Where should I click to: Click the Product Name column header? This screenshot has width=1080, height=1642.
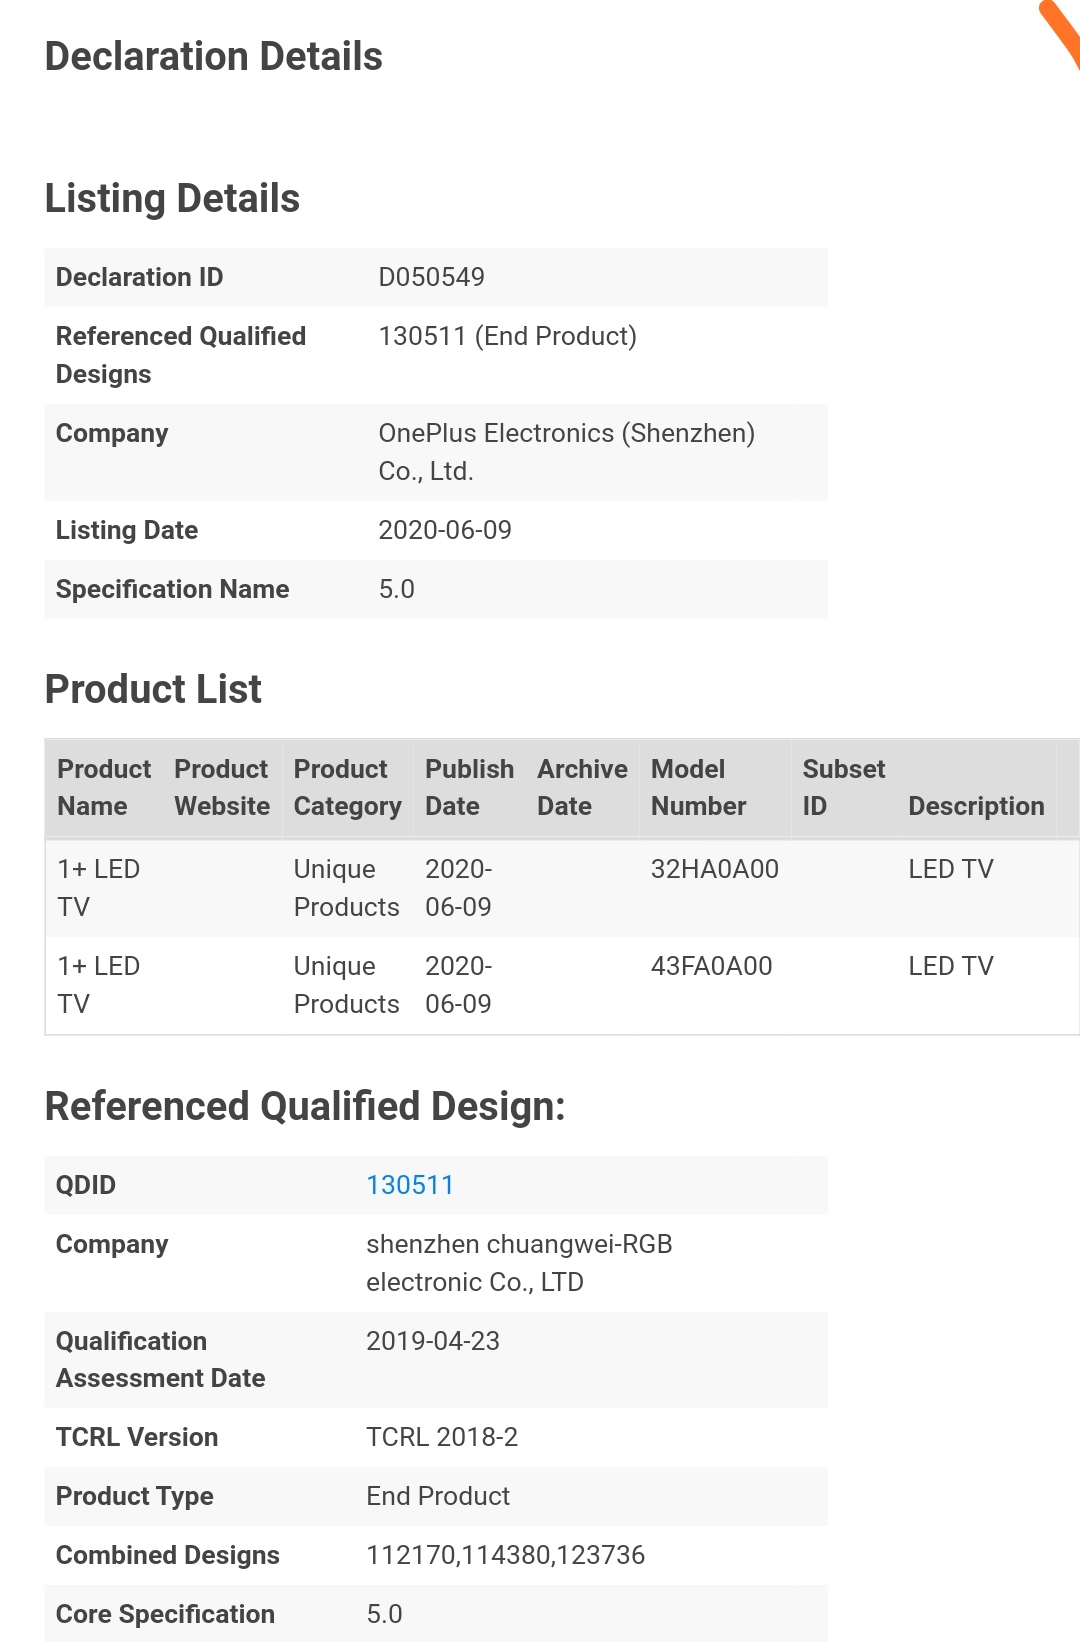104,788
